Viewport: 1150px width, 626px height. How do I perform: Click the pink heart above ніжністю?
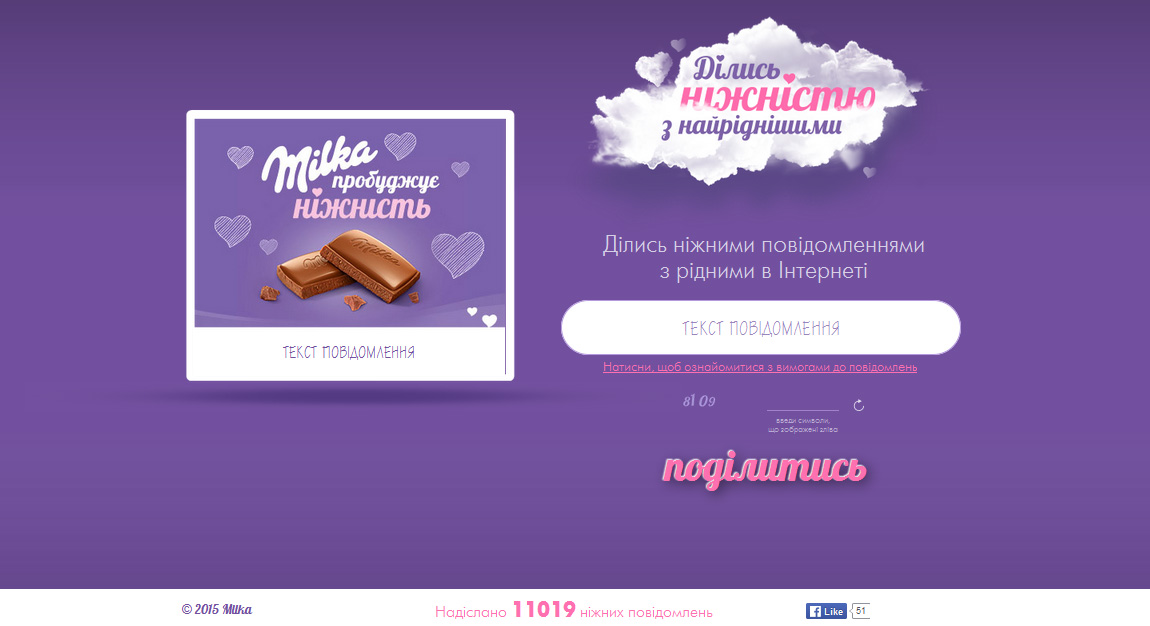tap(789, 78)
